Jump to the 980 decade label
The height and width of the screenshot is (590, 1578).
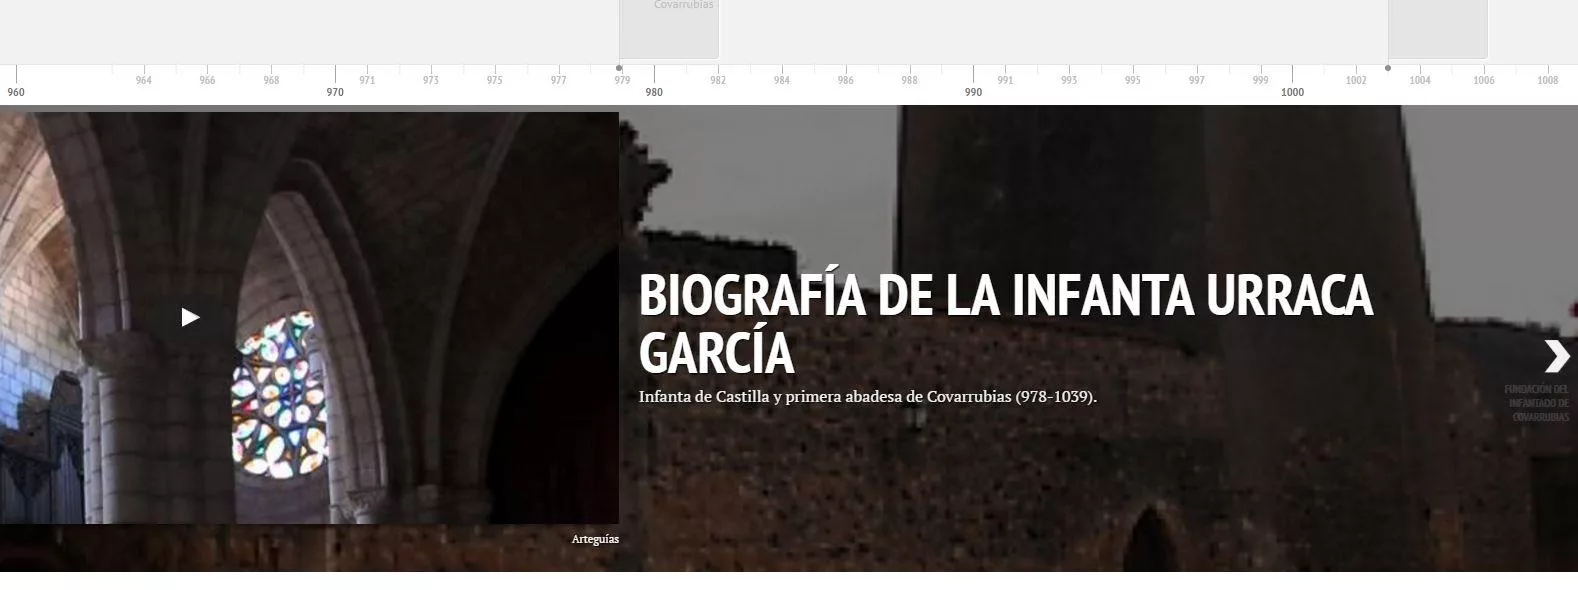tap(654, 92)
